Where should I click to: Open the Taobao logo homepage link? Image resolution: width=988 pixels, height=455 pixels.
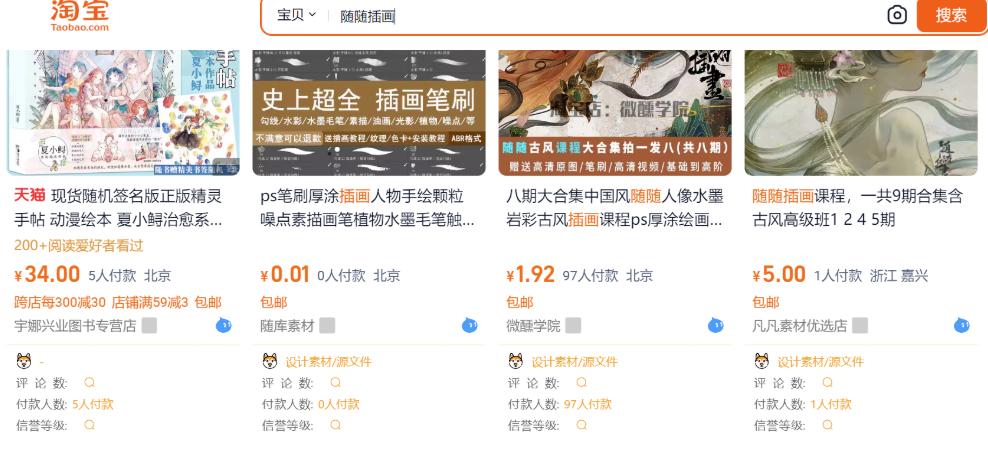tap(79, 15)
